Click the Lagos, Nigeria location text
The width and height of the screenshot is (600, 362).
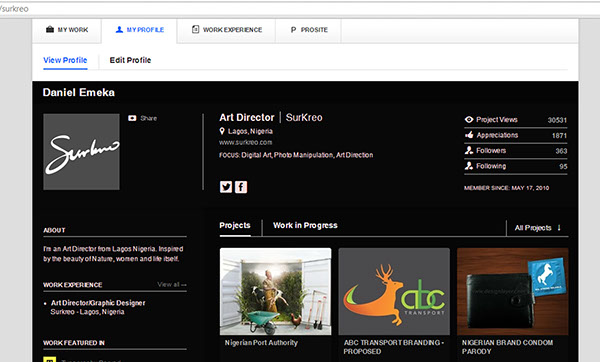(x=250, y=131)
